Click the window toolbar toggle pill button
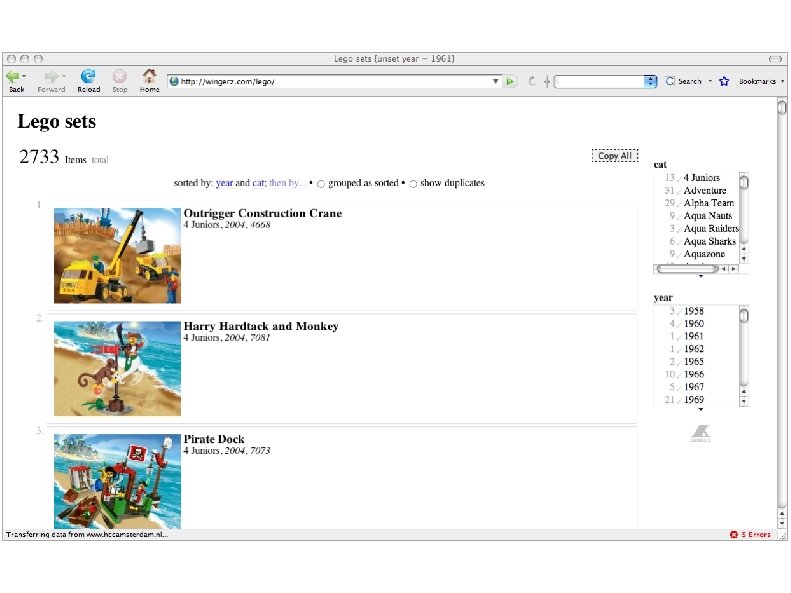This screenshot has width=791, height=593. [775, 59]
